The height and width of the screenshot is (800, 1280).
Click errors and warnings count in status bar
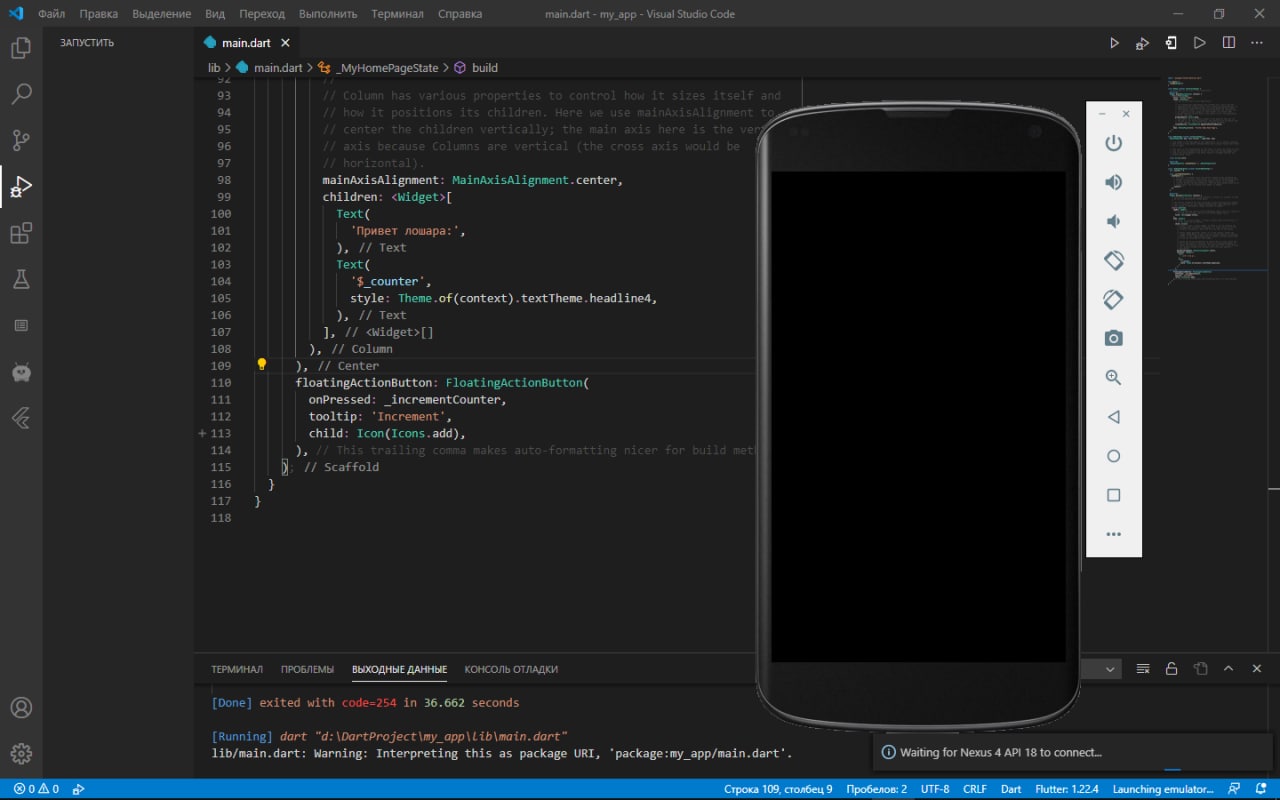36,789
